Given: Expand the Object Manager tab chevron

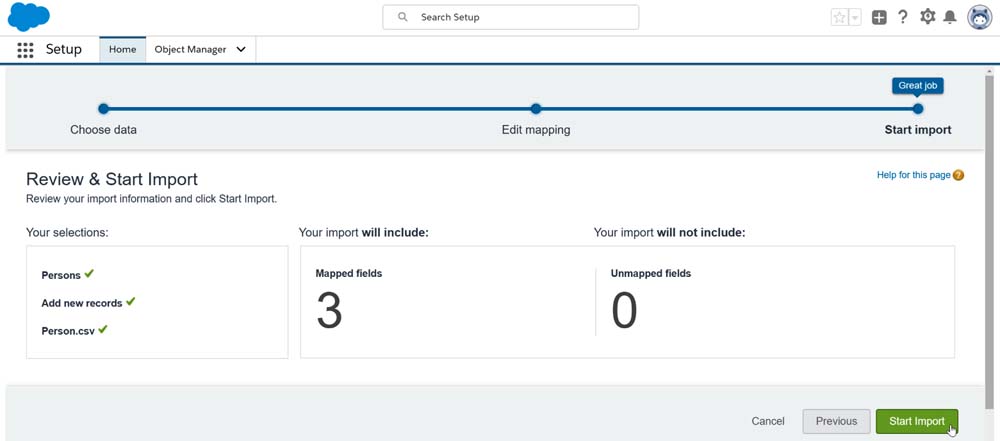Looking at the screenshot, I should click(x=241, y=50).
